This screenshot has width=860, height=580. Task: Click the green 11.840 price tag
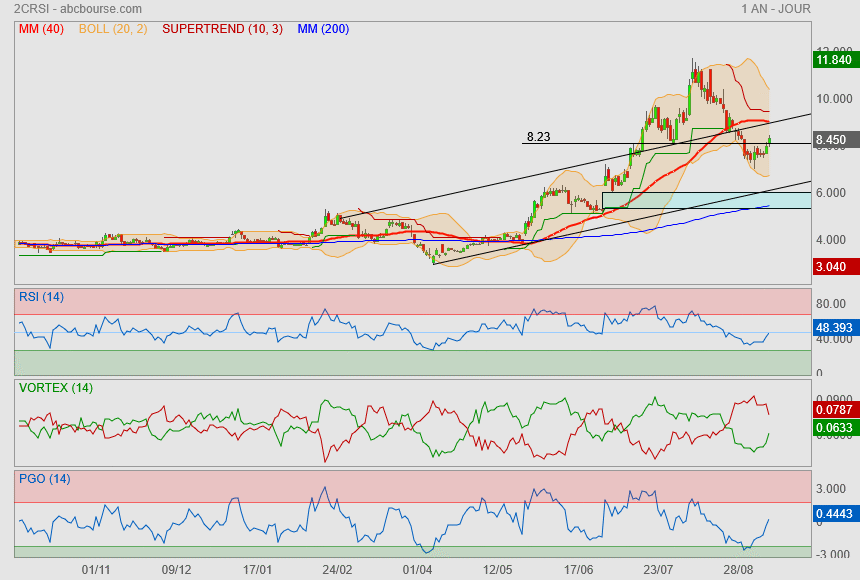point(833,60)
